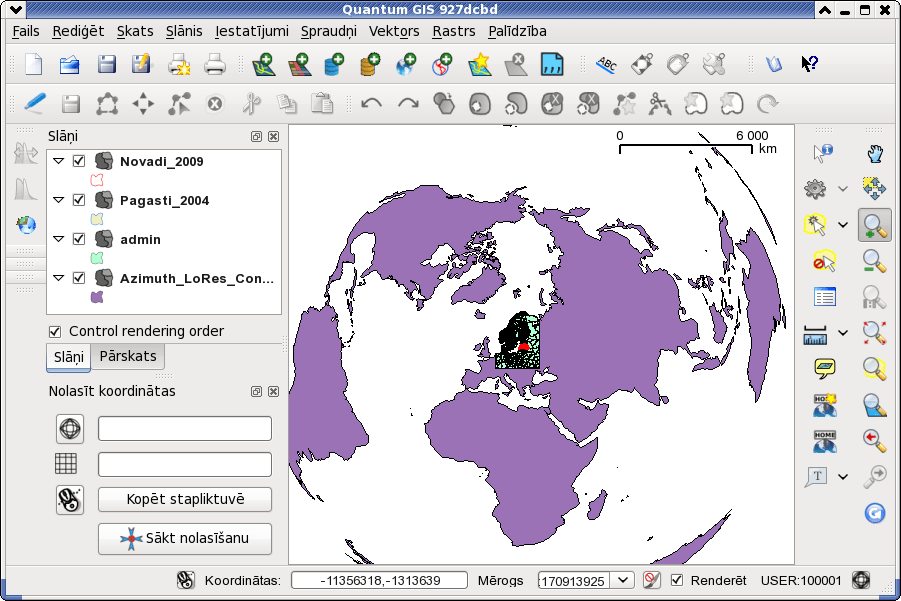Add PostGIS layer database icon

(x=334, y=64)
